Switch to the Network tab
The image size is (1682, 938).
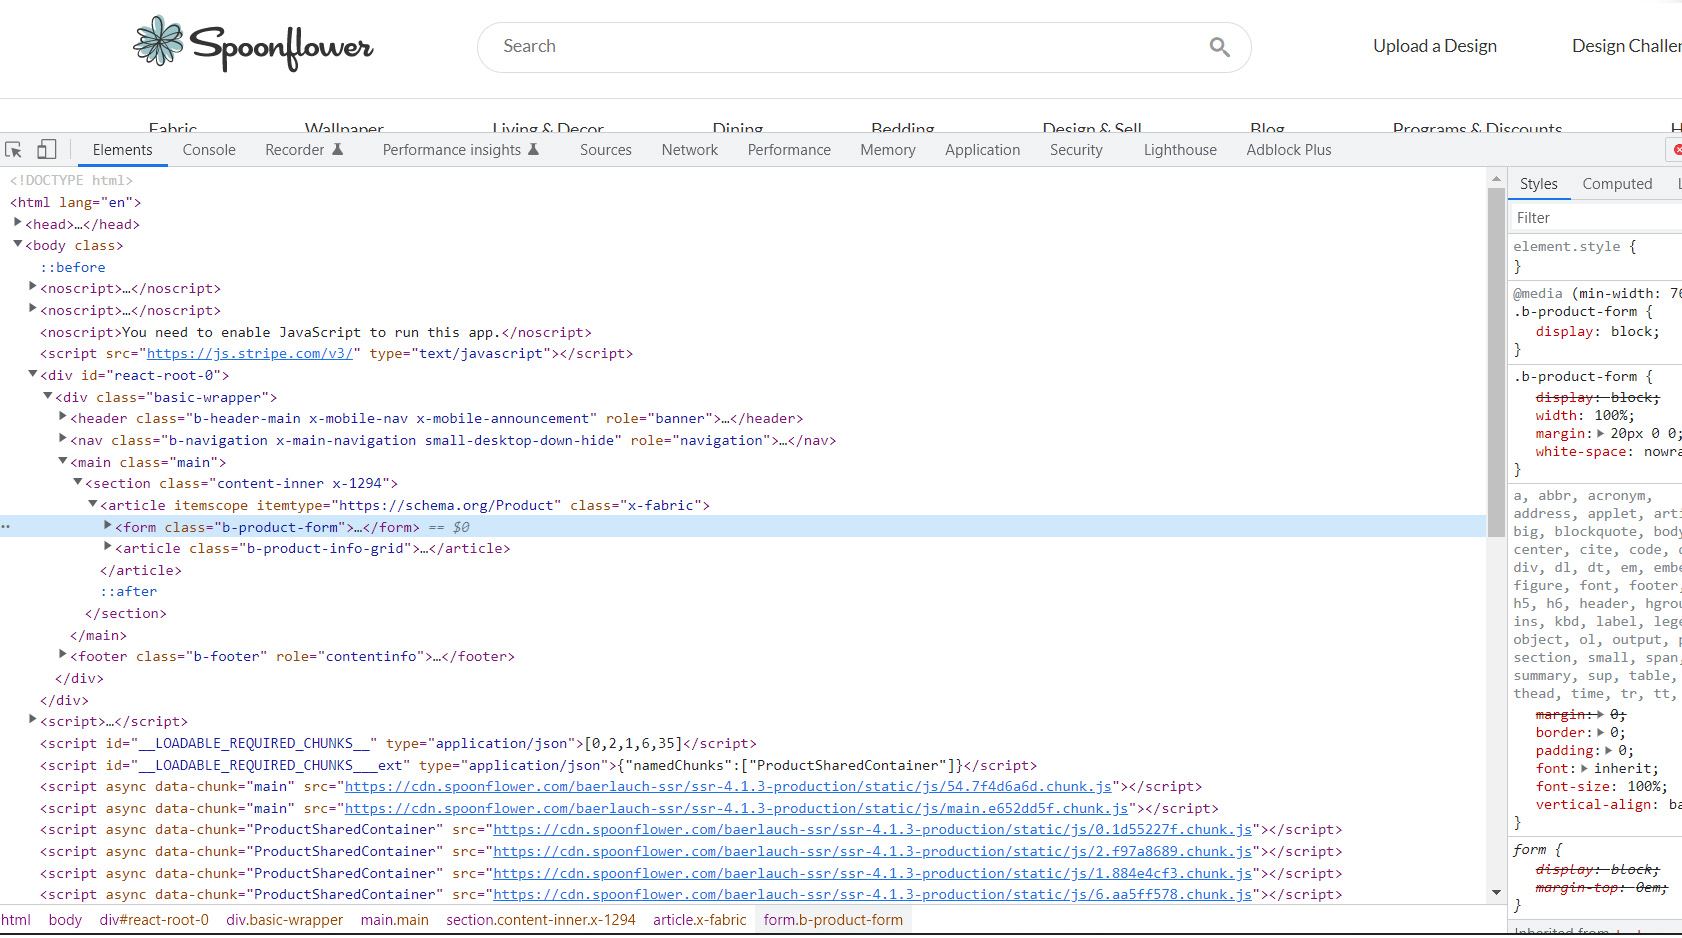690,150
